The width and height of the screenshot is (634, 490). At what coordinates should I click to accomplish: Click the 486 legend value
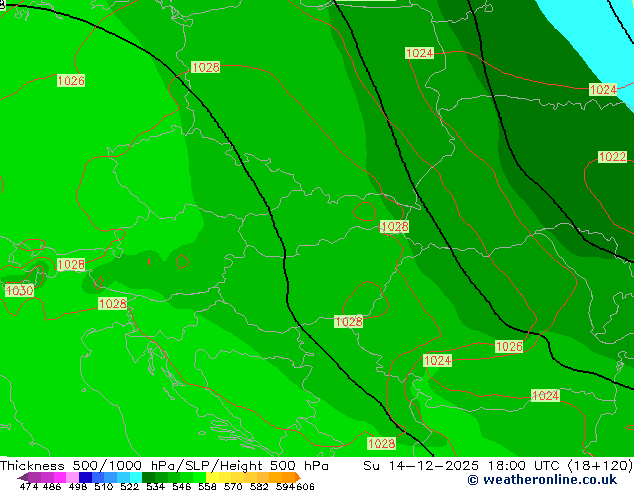click(52, 486)
